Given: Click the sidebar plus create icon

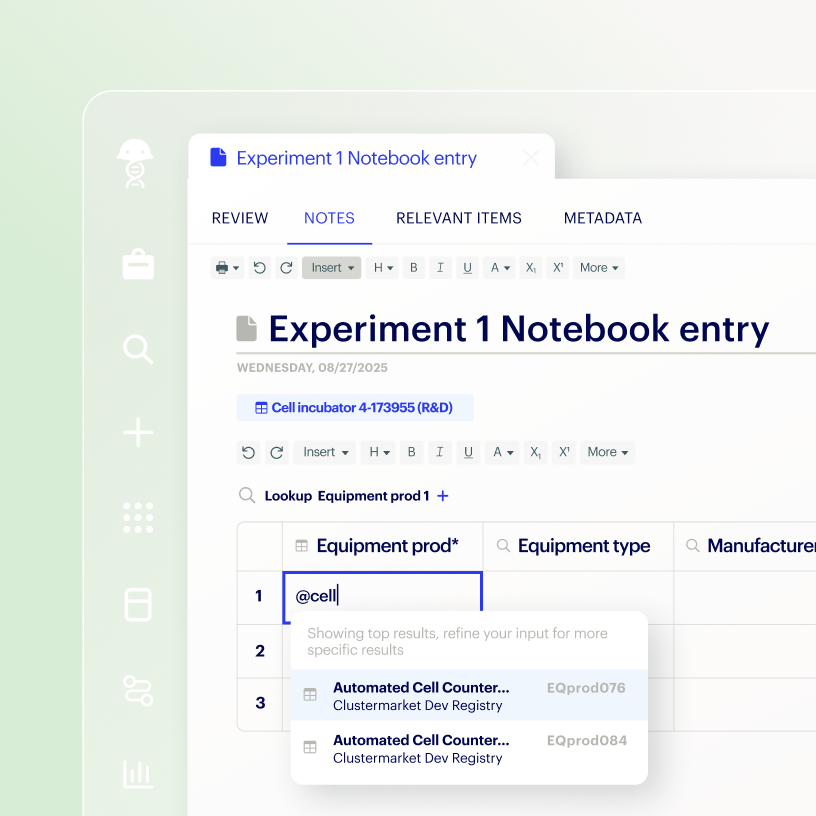Looking at the screenshot, I should [x=138, y=432].
